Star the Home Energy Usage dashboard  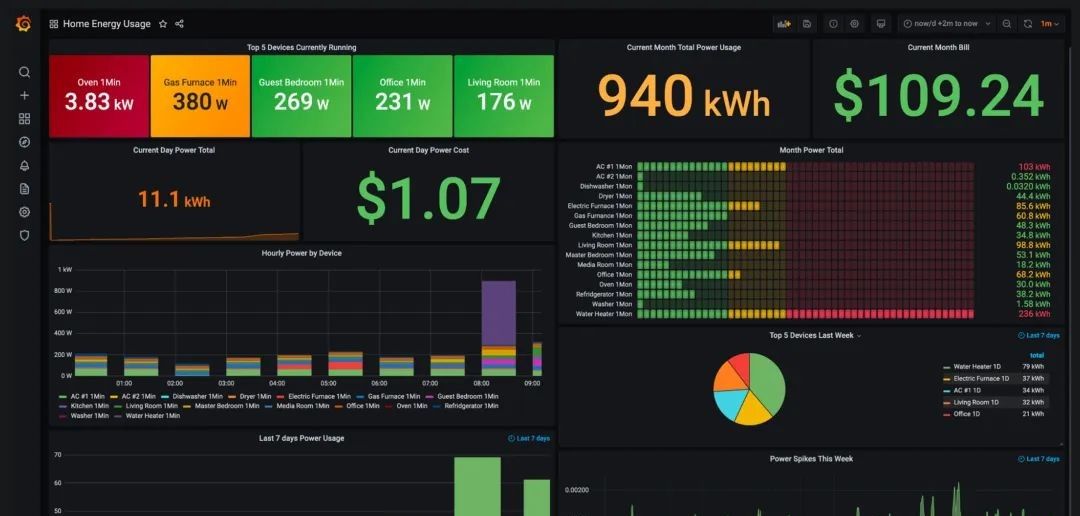point(163,24)
